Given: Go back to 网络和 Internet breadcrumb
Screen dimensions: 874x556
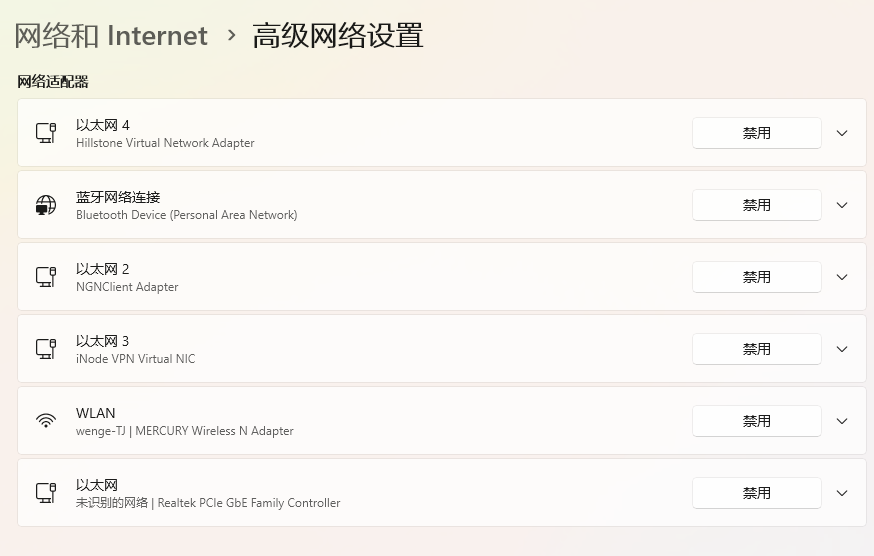Looking at the screenshot, I should (111, 36).
